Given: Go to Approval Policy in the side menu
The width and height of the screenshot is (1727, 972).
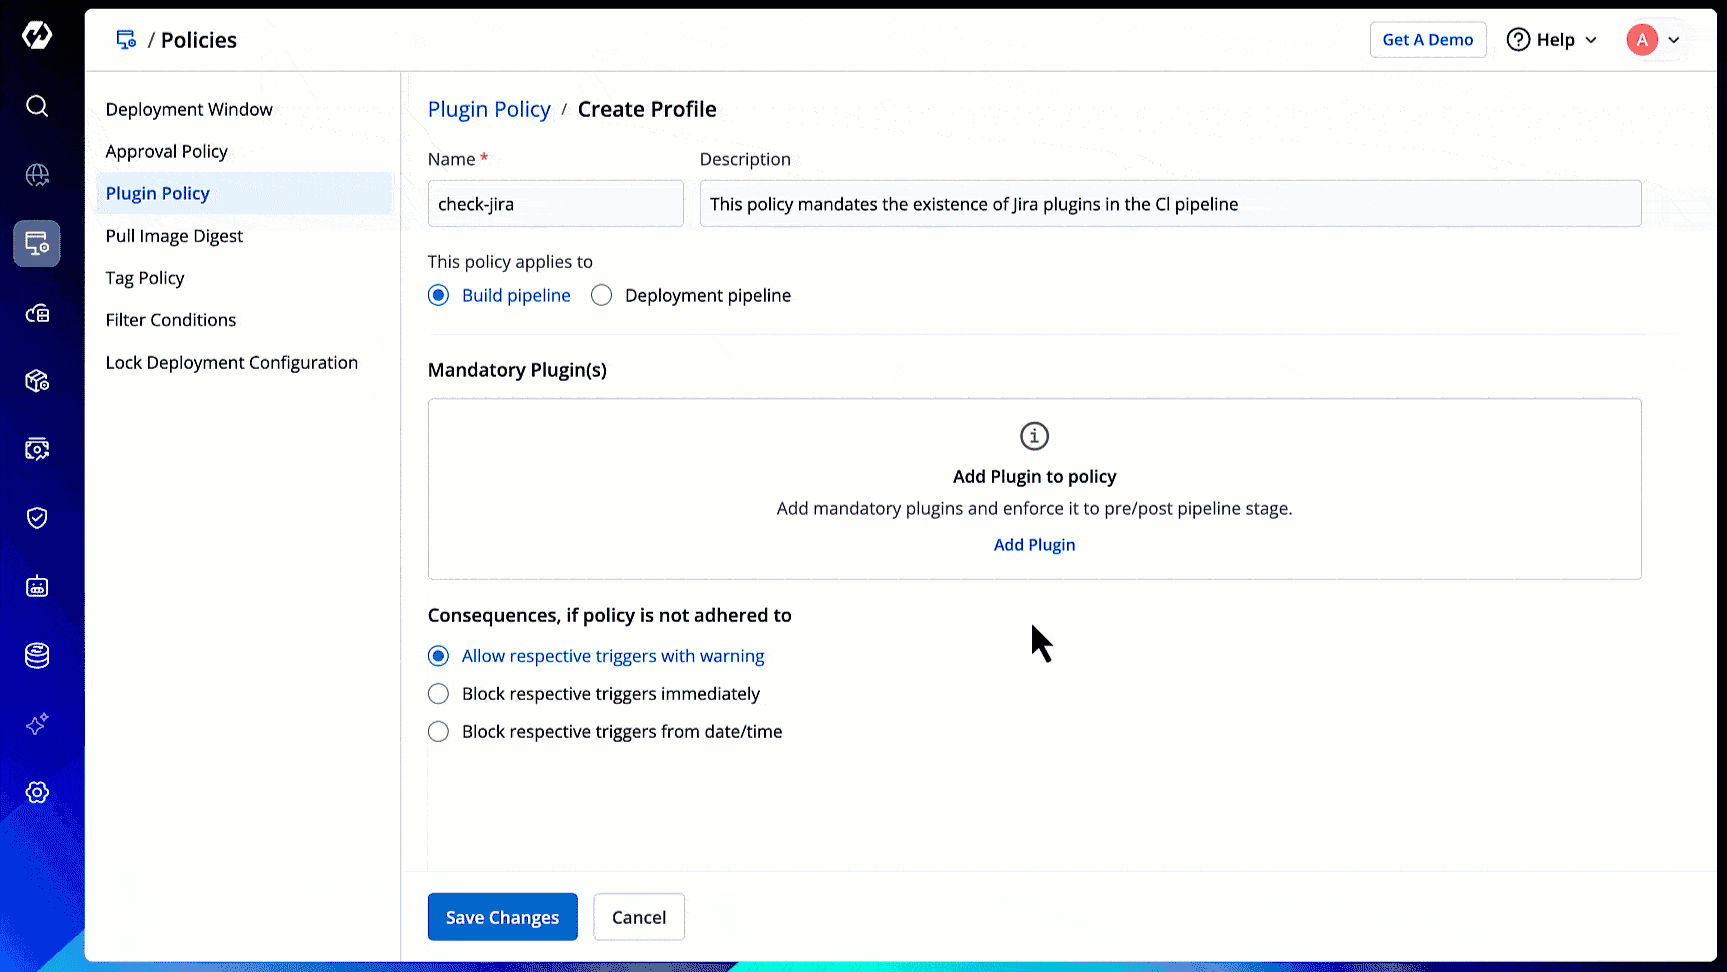Looking at the screenshot, I should [x=167, y=152].
